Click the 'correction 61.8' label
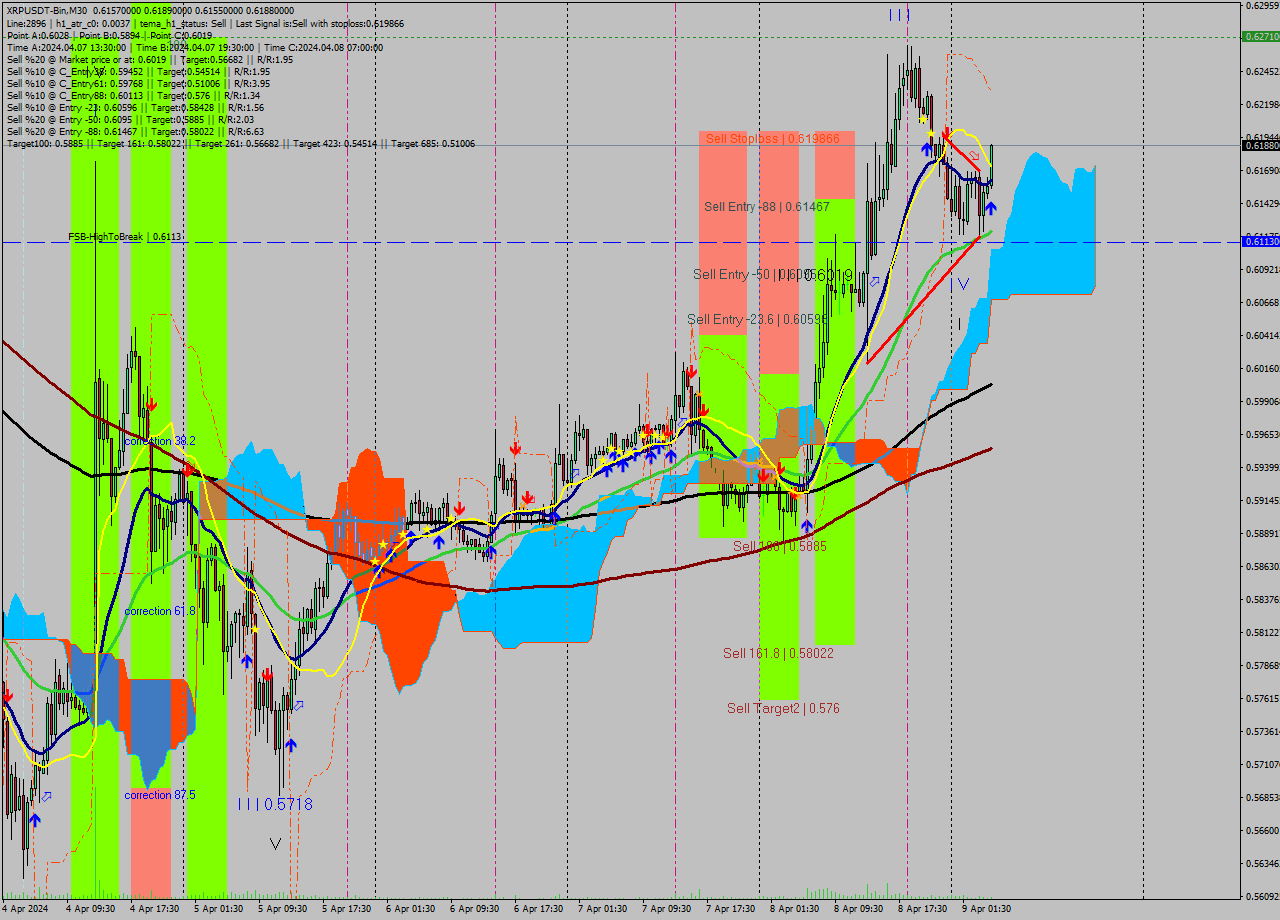The height and width of the screenshot is (920, 1280). [x=160, y=610]
